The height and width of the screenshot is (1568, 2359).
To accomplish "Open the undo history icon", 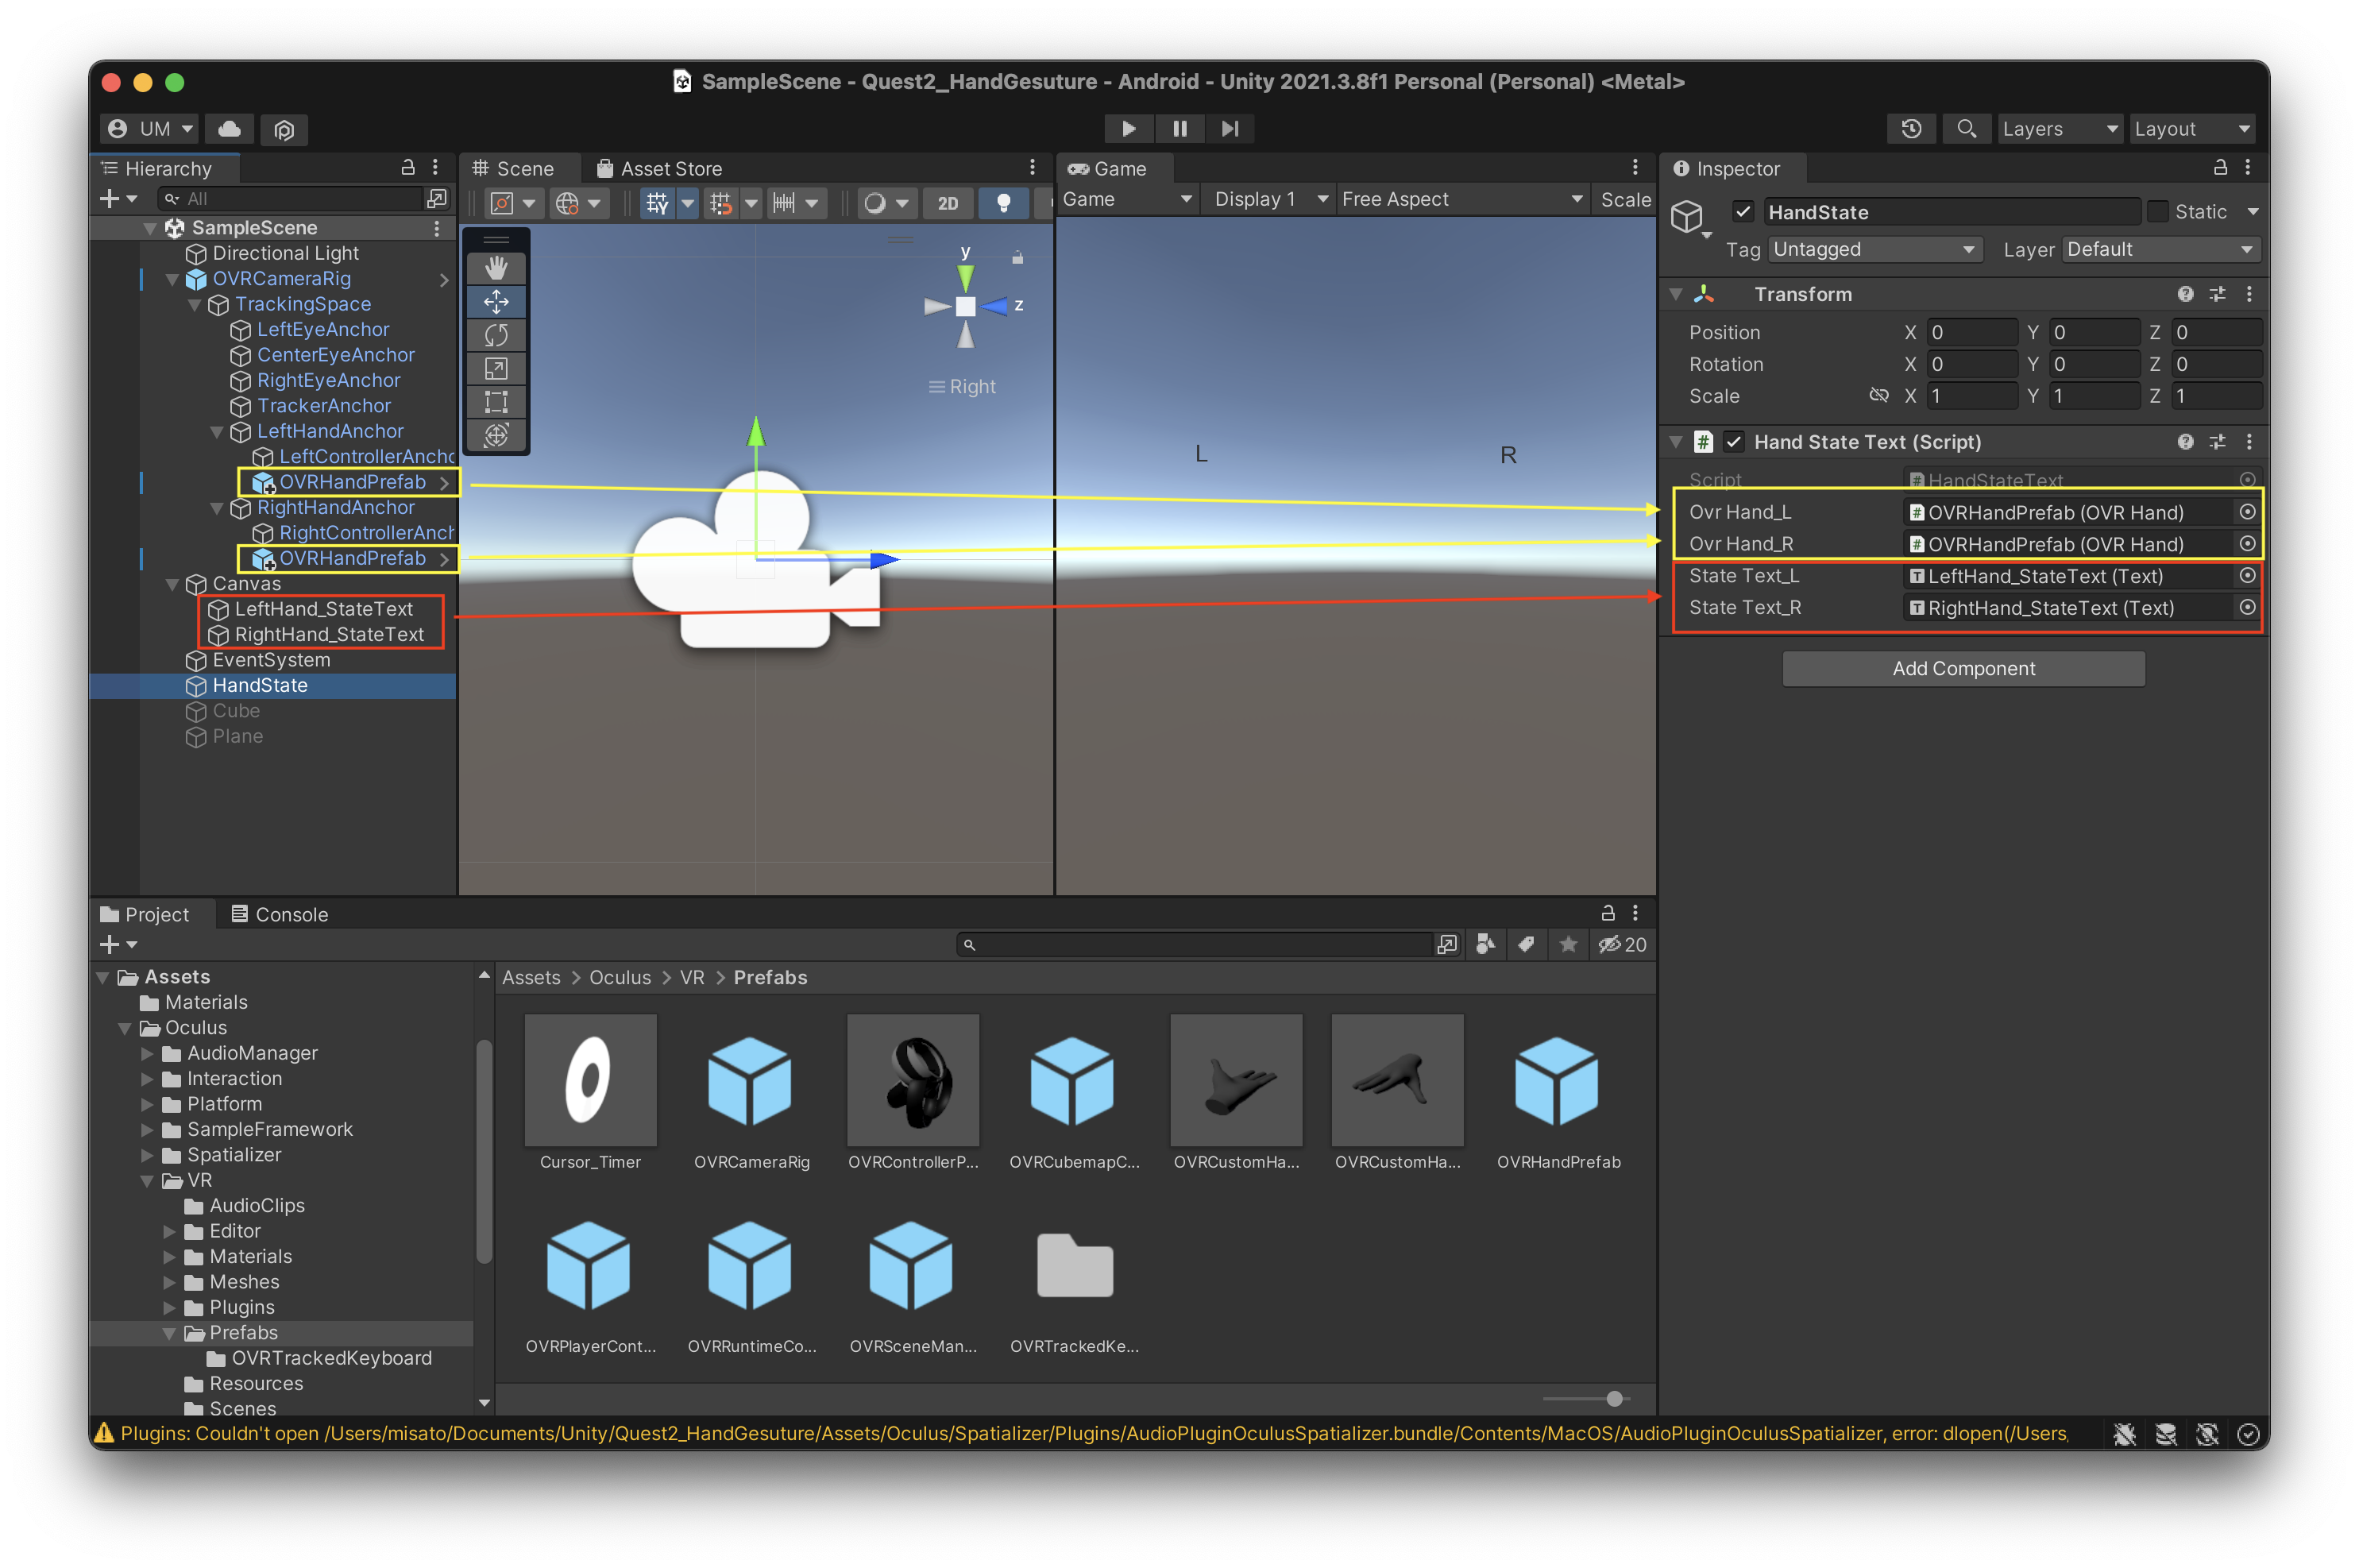I will [x=1911, y=128].
